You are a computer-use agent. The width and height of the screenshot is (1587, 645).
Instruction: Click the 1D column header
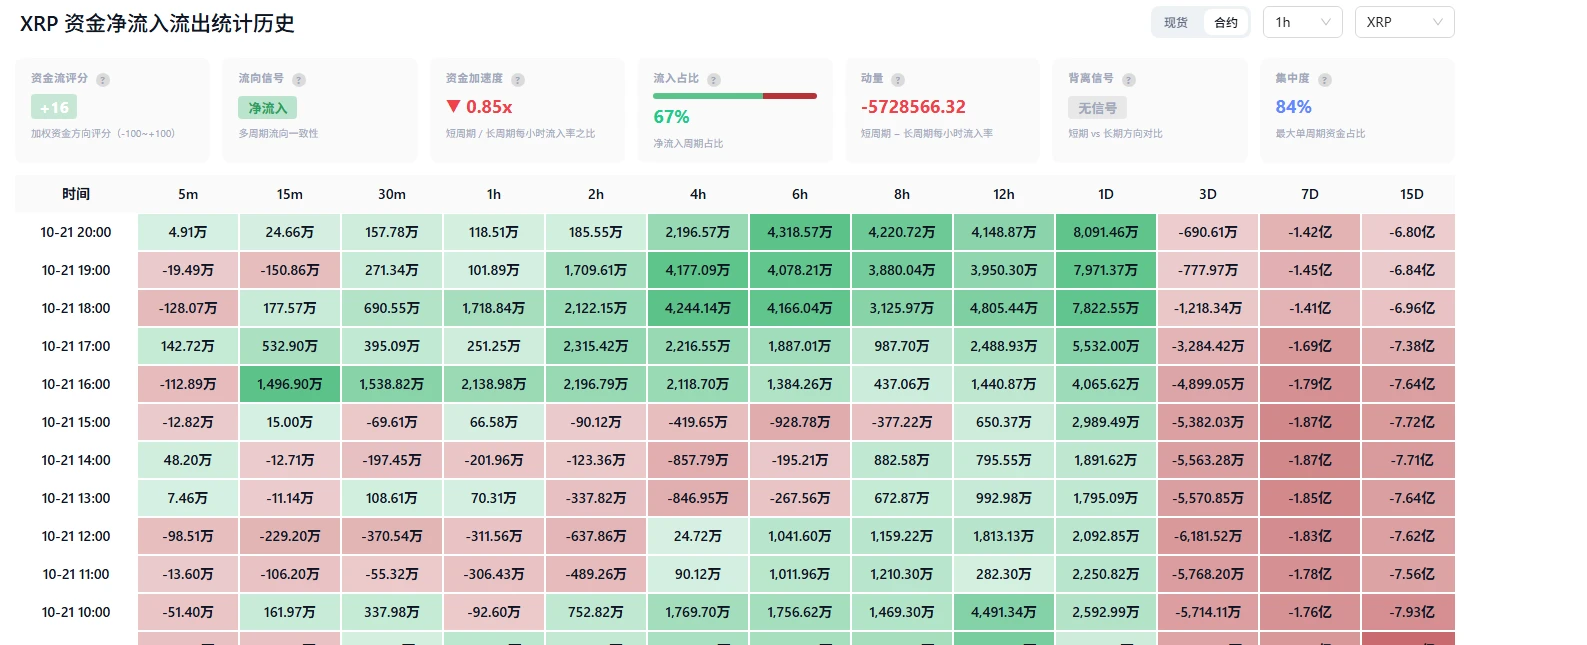pos(1106,194)
